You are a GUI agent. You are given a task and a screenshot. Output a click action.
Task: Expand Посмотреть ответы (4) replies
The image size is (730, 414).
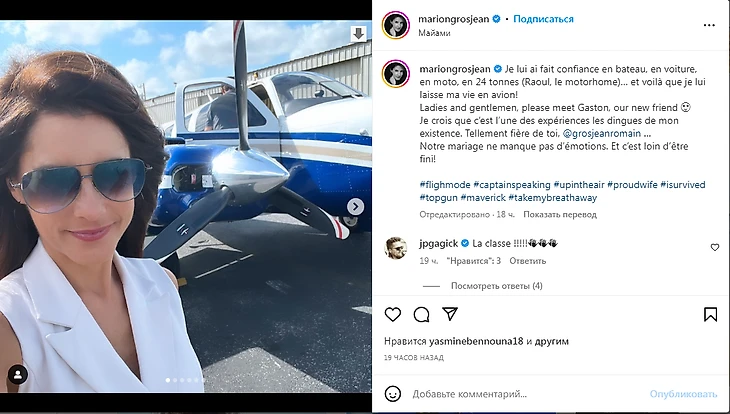pos(496,286)
